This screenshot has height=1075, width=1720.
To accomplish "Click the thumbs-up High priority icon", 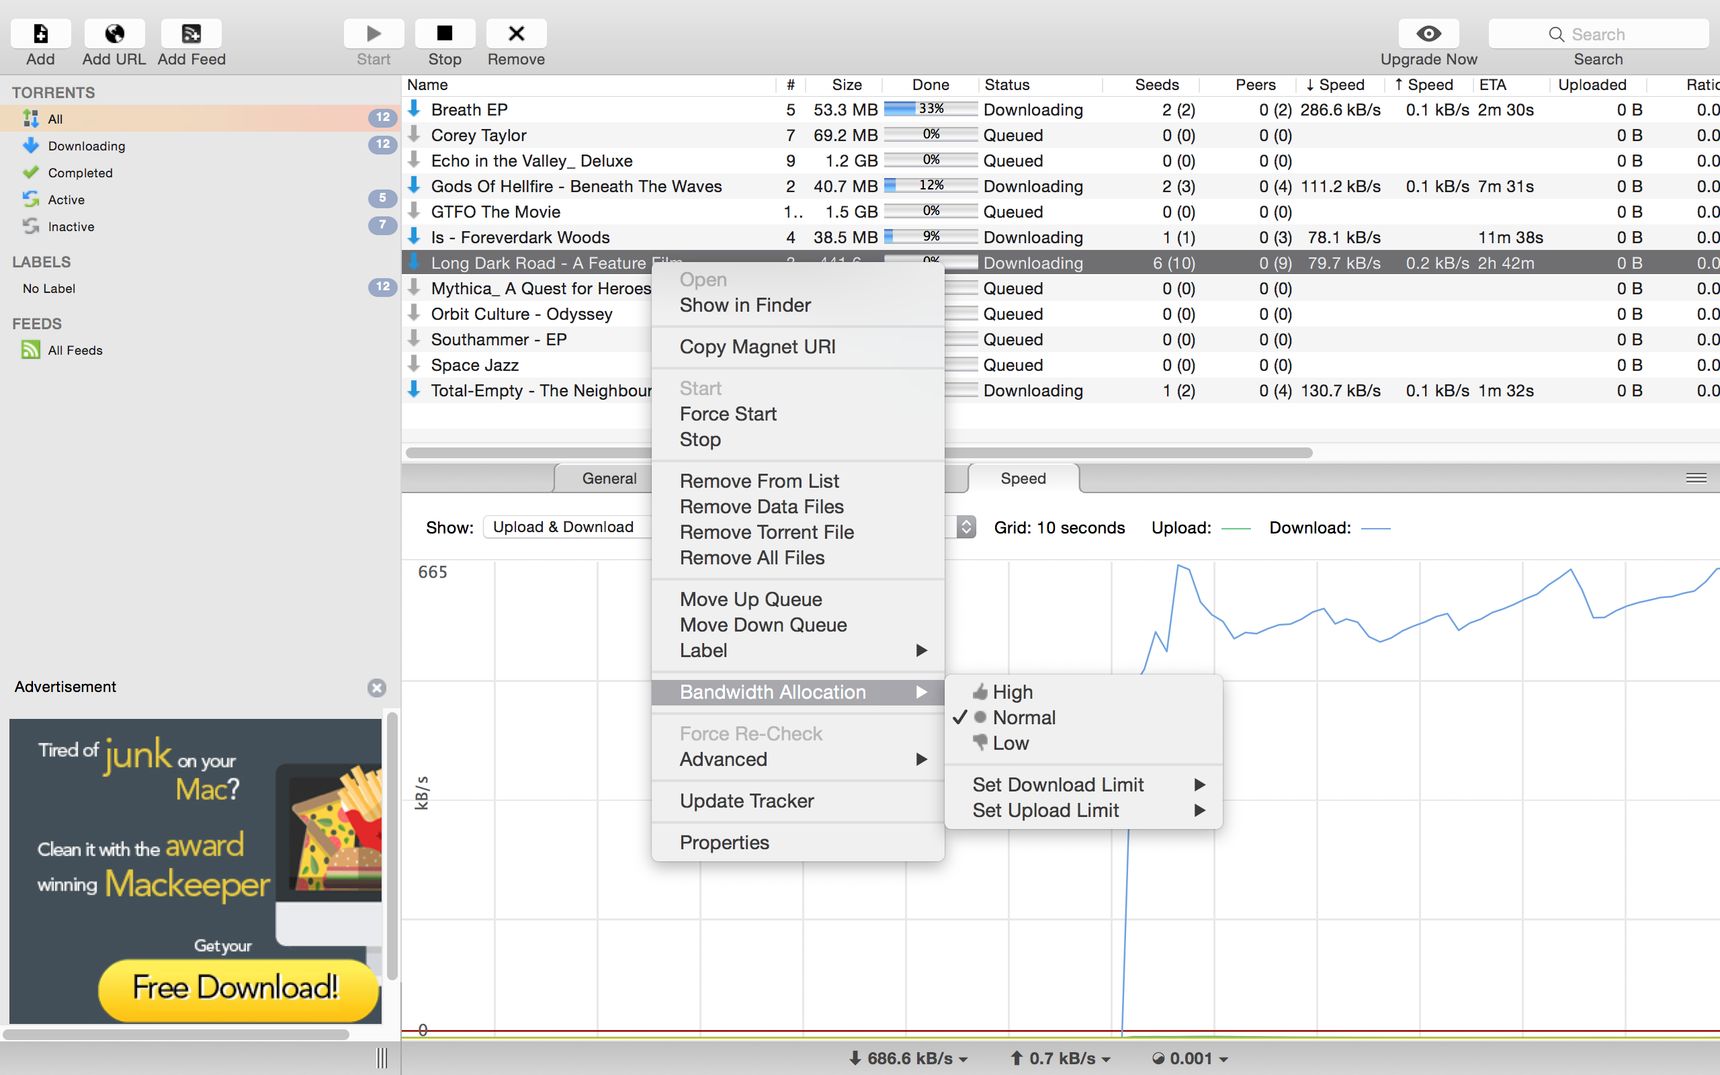I will point(980,692).
